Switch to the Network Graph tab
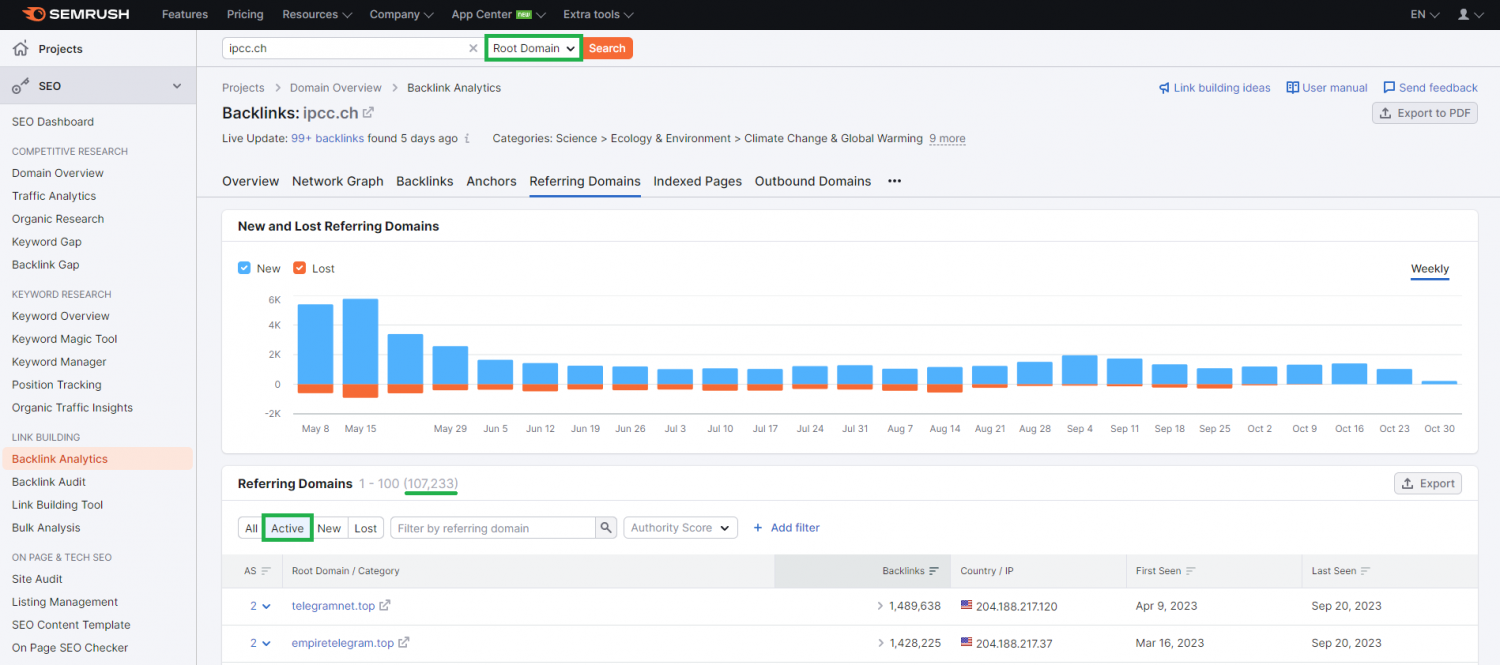 tap(337, 181)
